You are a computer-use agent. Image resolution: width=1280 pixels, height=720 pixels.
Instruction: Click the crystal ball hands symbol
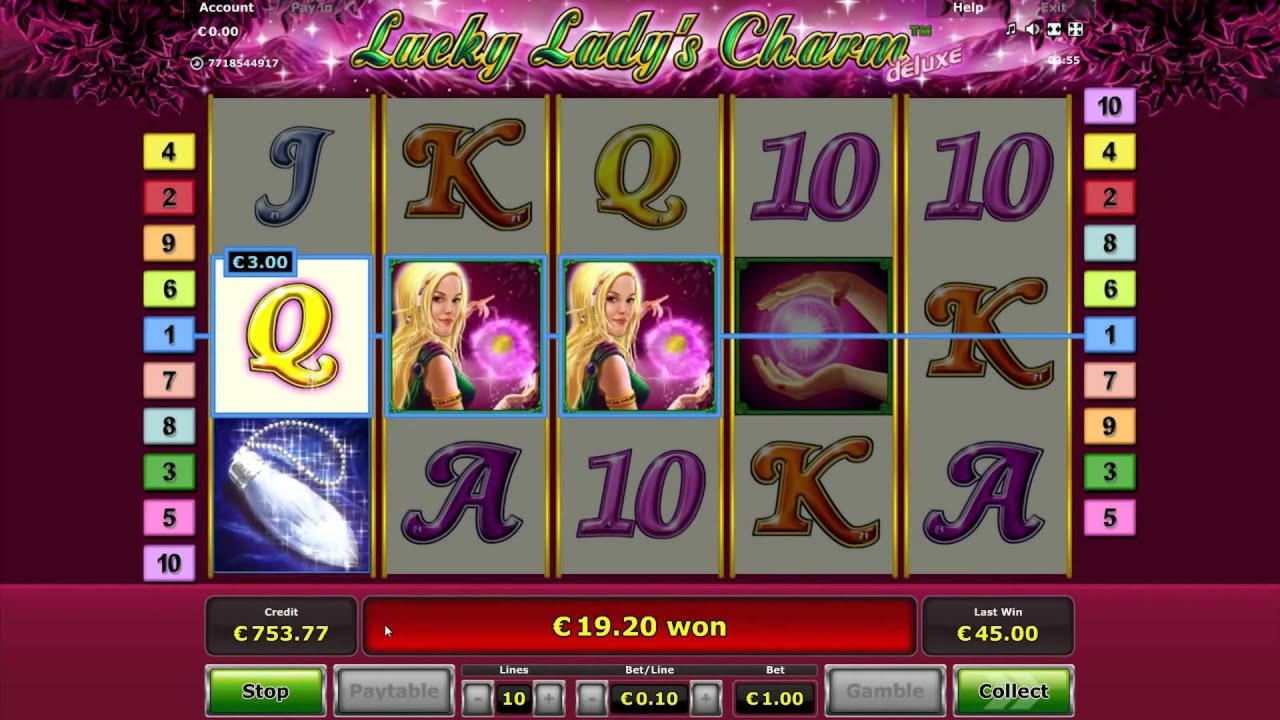(x=814, y=336)
